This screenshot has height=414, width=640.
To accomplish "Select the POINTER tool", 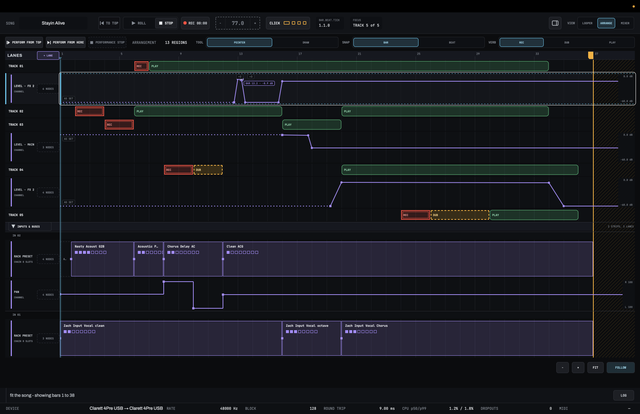I will [x=240, y=42].
